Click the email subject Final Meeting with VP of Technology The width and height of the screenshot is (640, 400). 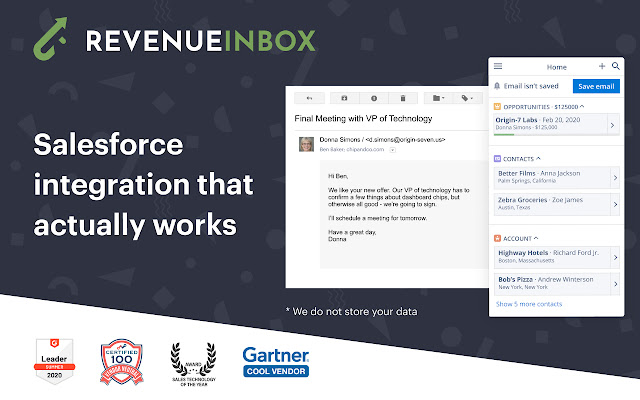pyautogui.click(x=363, y=119)
